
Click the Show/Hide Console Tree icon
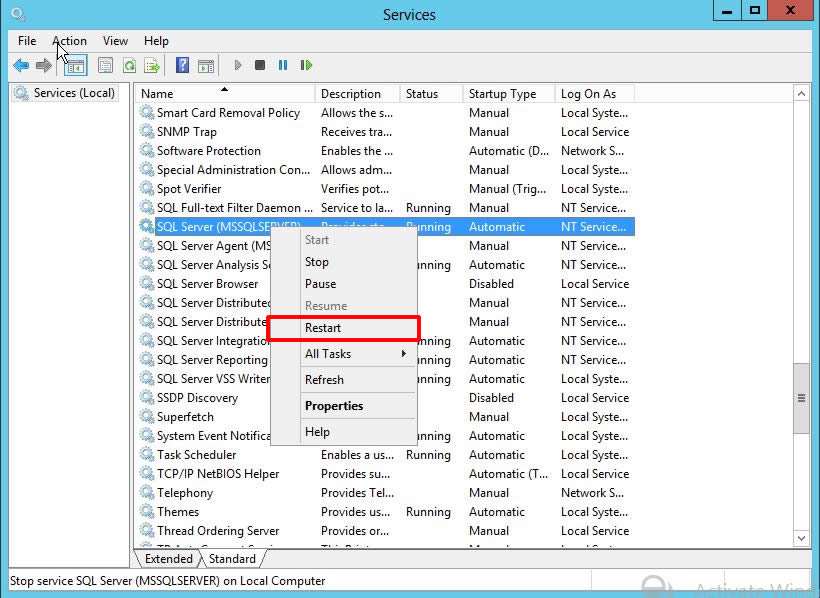point(75,66)
